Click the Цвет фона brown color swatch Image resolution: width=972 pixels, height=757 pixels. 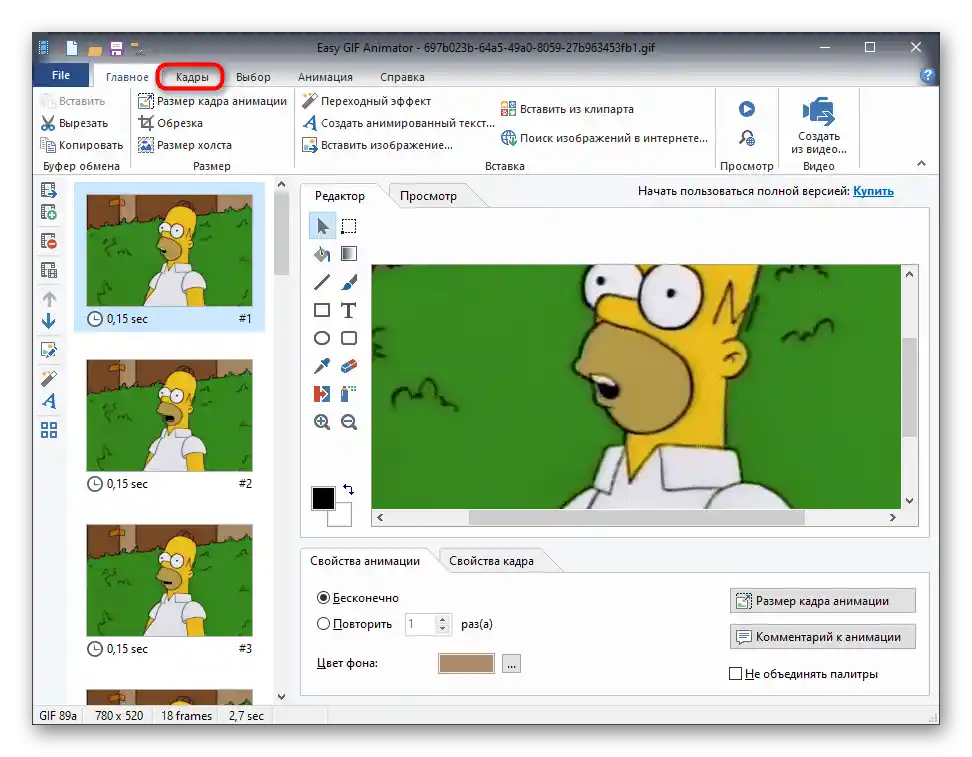(x=466, y=663)
